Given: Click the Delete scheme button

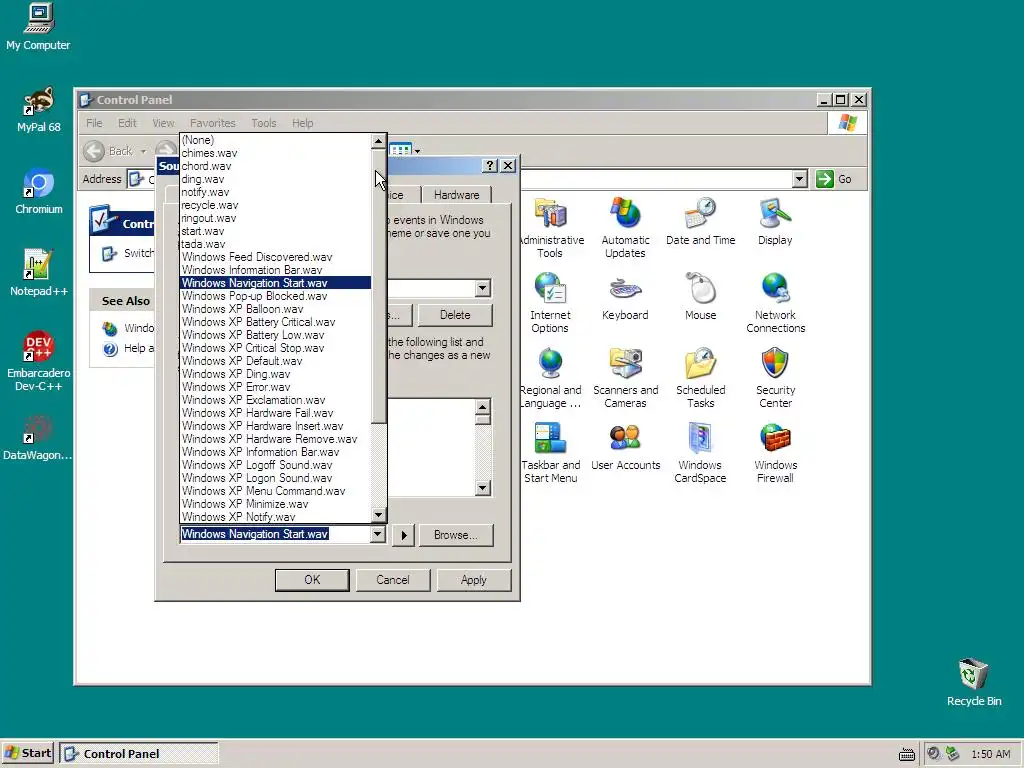Looking at the screenshot, I should [455, 315].
